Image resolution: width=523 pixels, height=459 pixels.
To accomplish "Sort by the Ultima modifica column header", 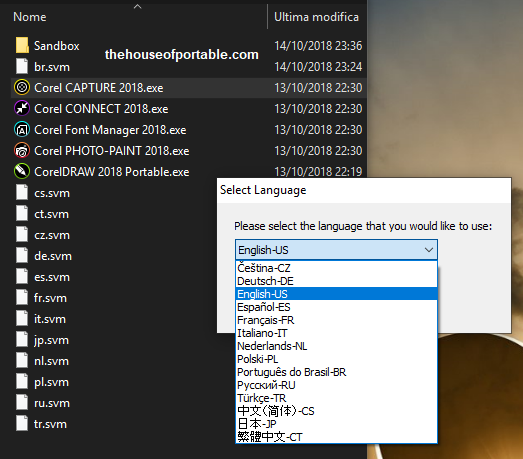I will click(316, 17).
